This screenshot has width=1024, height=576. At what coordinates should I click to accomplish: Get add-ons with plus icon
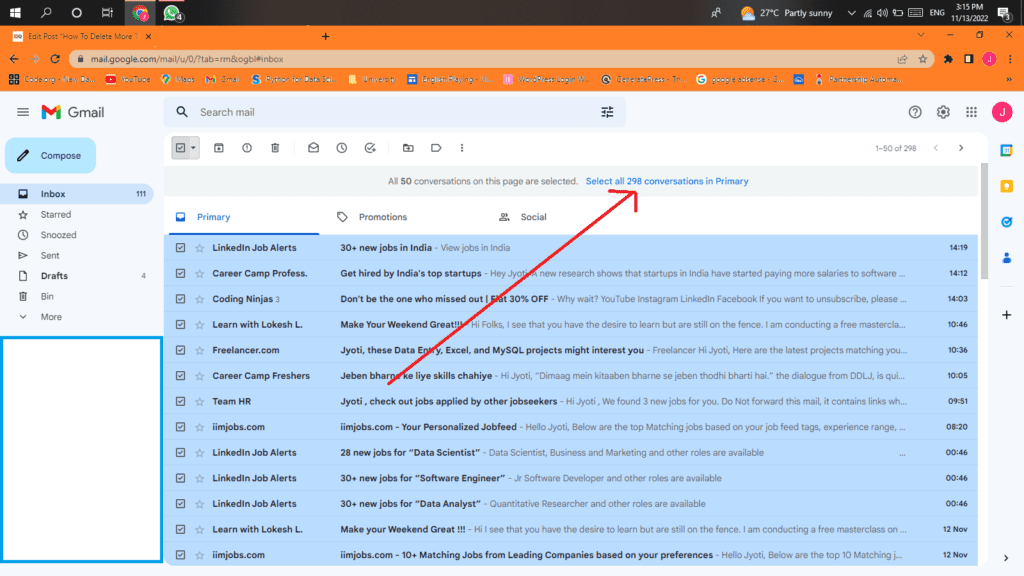click(x=1006, y=315)
